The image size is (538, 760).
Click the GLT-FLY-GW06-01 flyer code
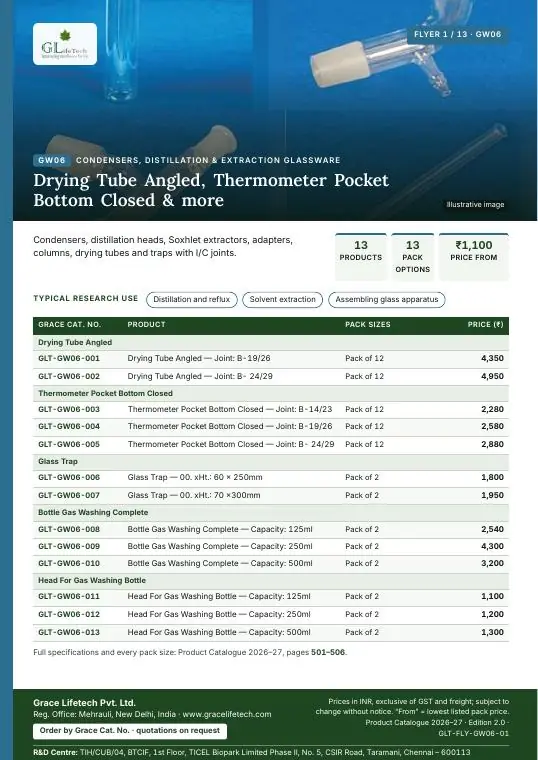(474, 734)
